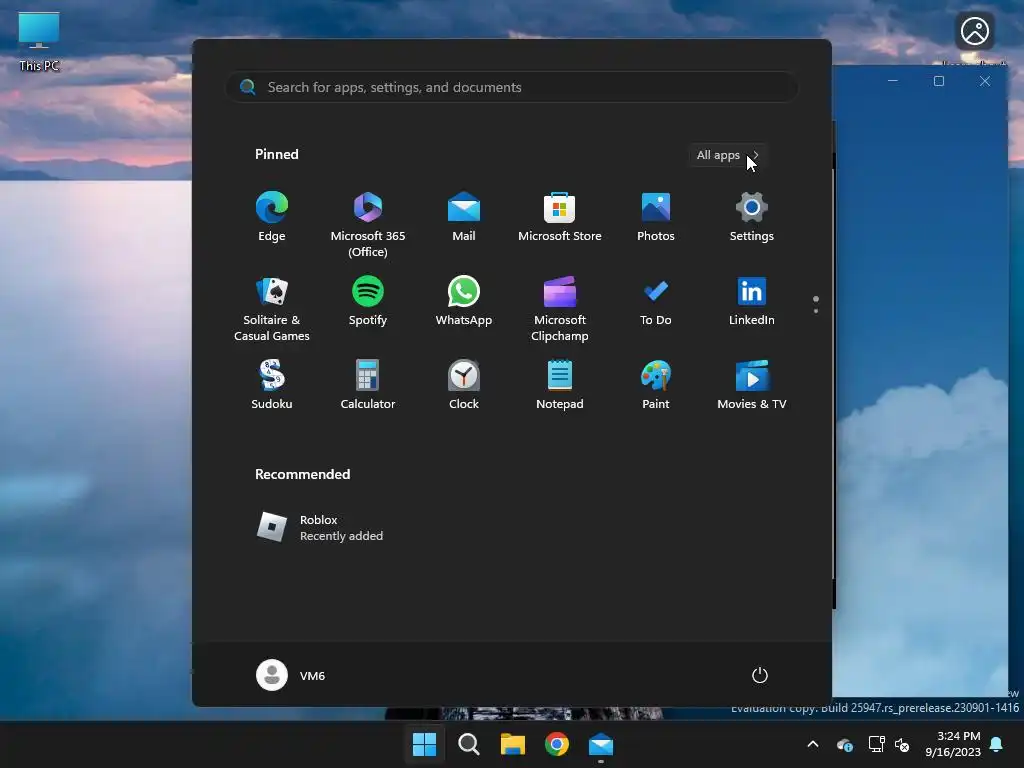The width and height of the screenshot is (1024, 768).
Task: Launch the Paint app
Action: tap(656, 385)
